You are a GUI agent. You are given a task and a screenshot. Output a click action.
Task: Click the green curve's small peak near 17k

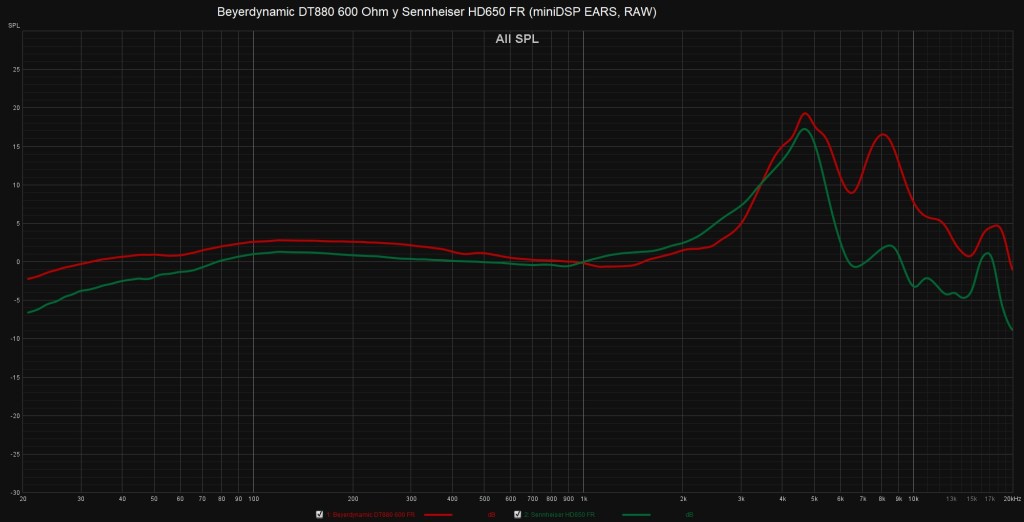pos(987,254)
